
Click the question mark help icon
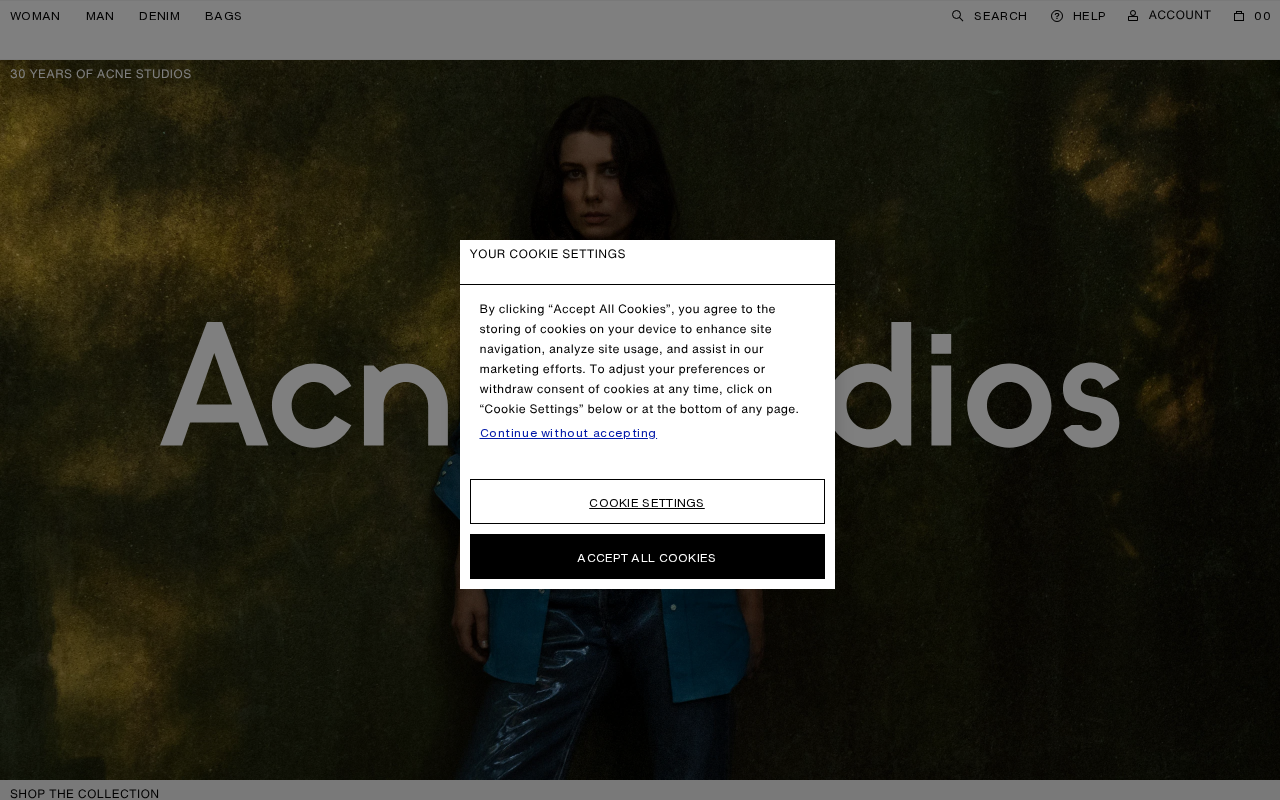click(1057, 16)
